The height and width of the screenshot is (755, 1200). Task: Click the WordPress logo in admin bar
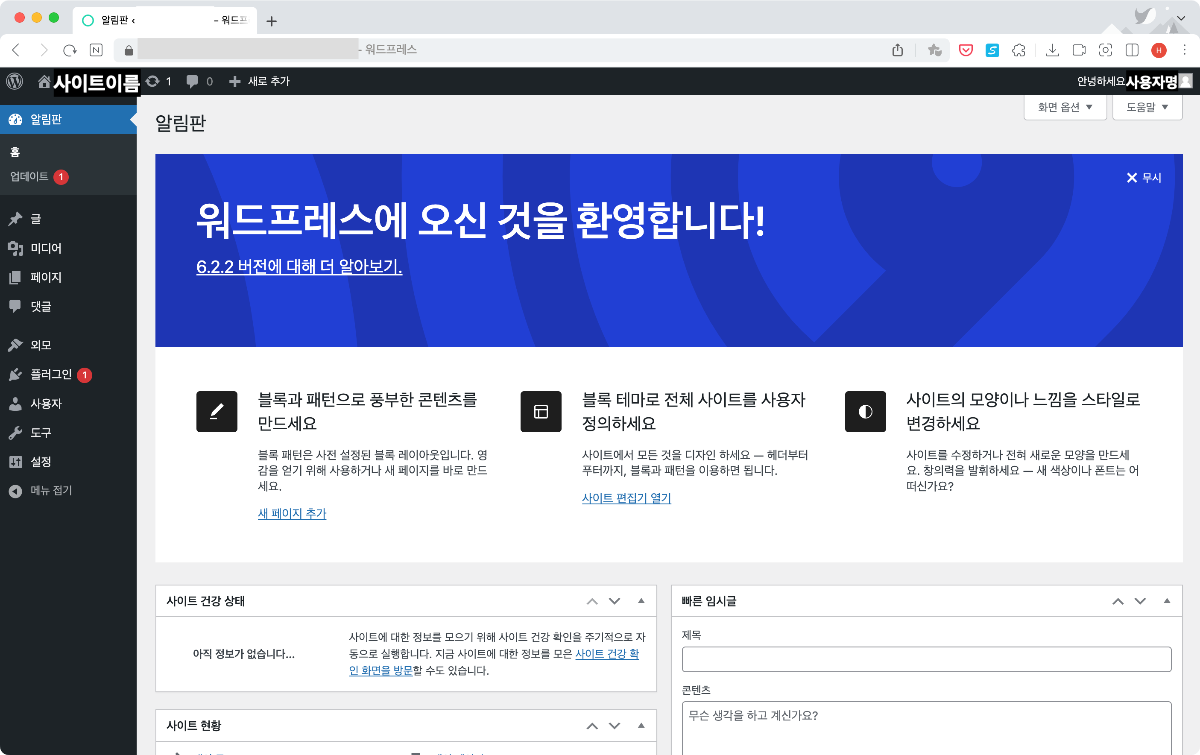pyautogui.click(x=14, y=81)
